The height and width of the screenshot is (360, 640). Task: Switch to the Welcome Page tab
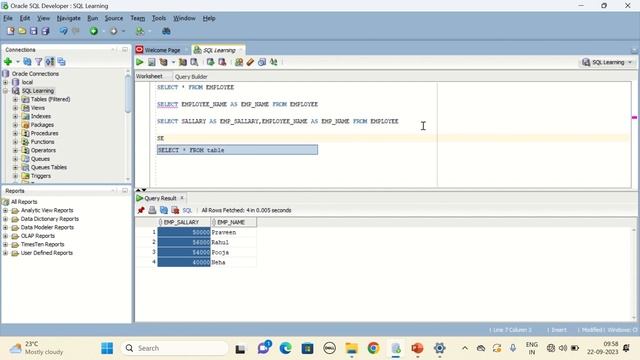[x=162, y=50]
